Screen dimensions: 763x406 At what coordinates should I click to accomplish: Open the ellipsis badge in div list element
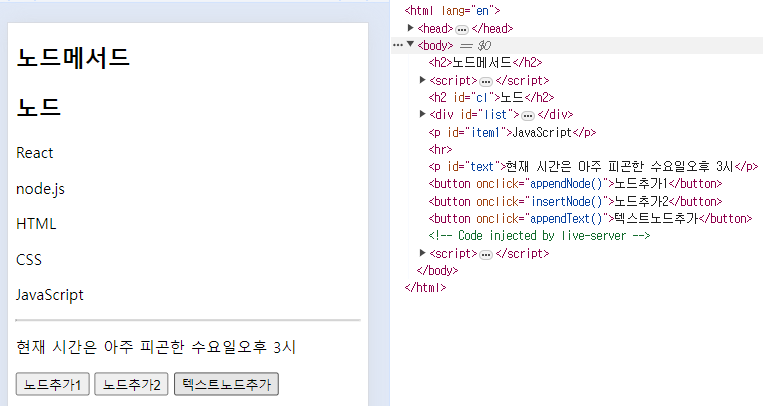(528, 116)
